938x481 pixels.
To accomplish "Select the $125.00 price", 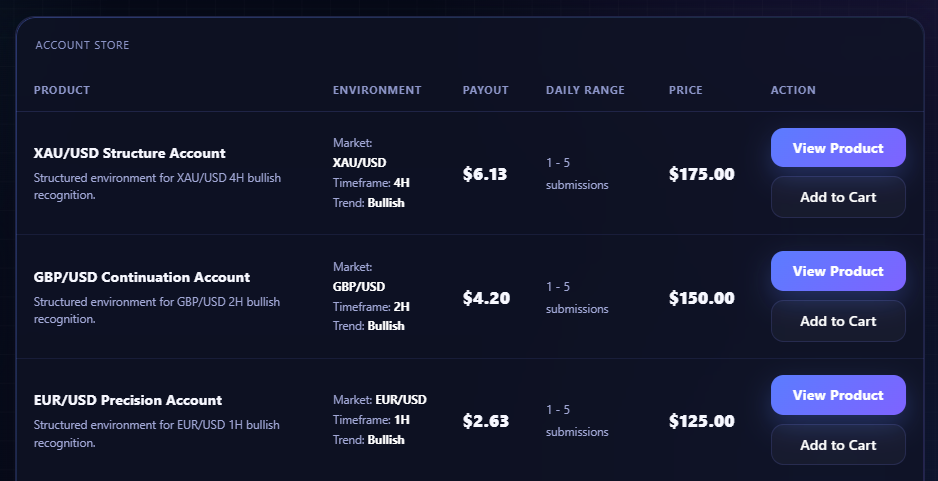I will [x=702, y=421].
